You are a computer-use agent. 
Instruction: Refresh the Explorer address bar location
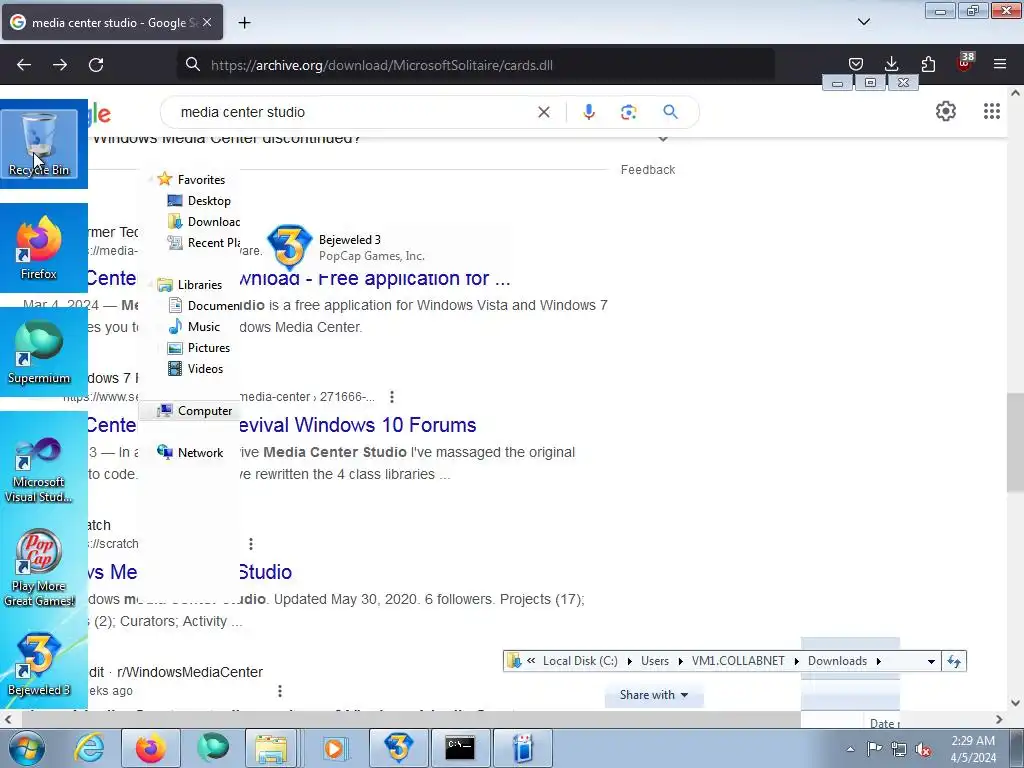(954, 661)
